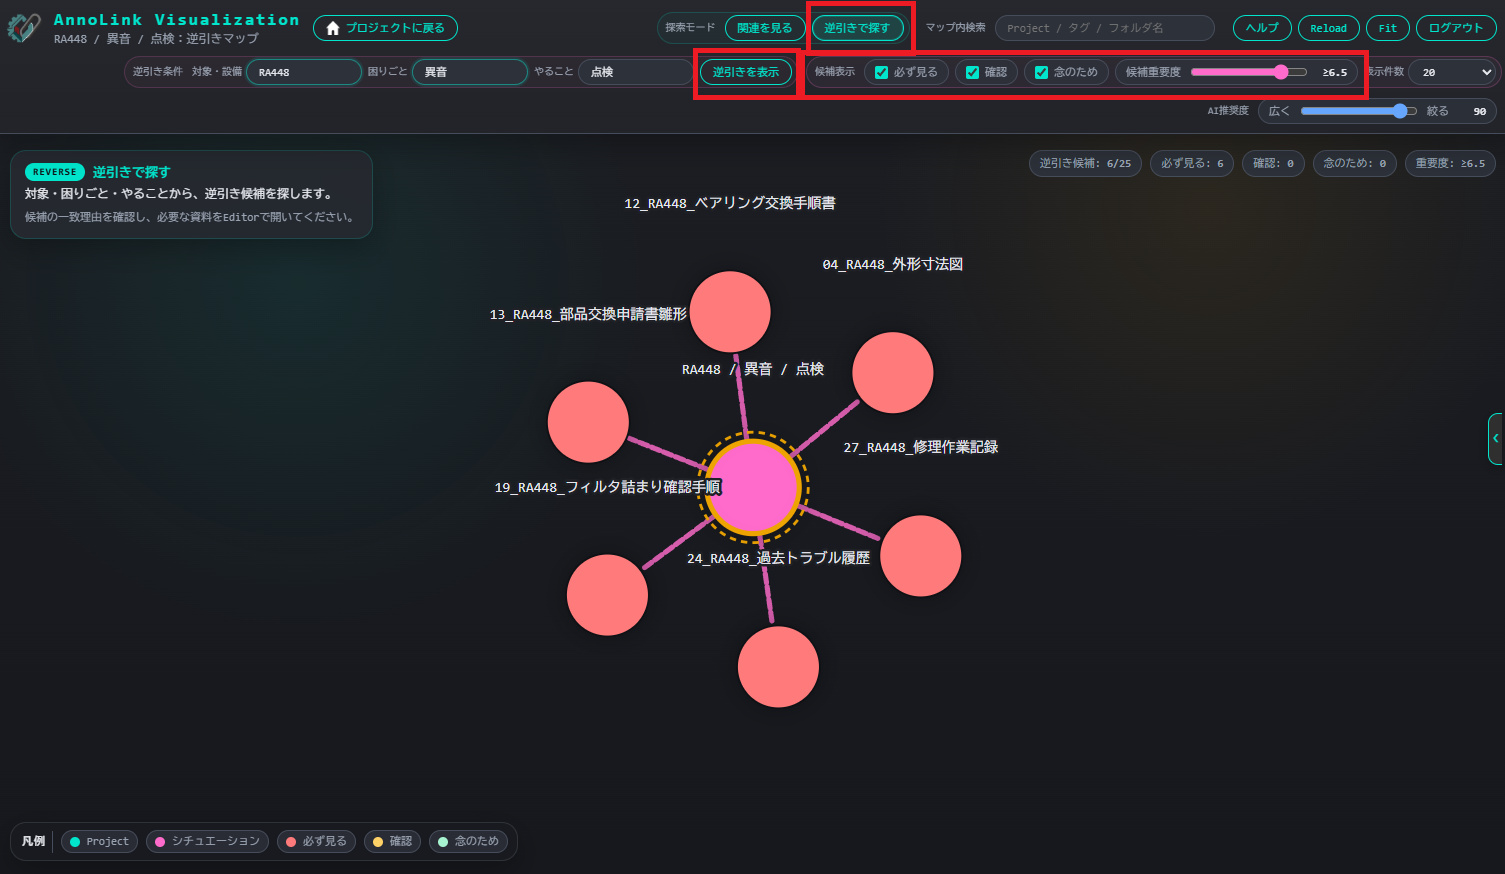Fit the map with Fit button
The image size is (1505, 874).
click(x=1387, y=28)
